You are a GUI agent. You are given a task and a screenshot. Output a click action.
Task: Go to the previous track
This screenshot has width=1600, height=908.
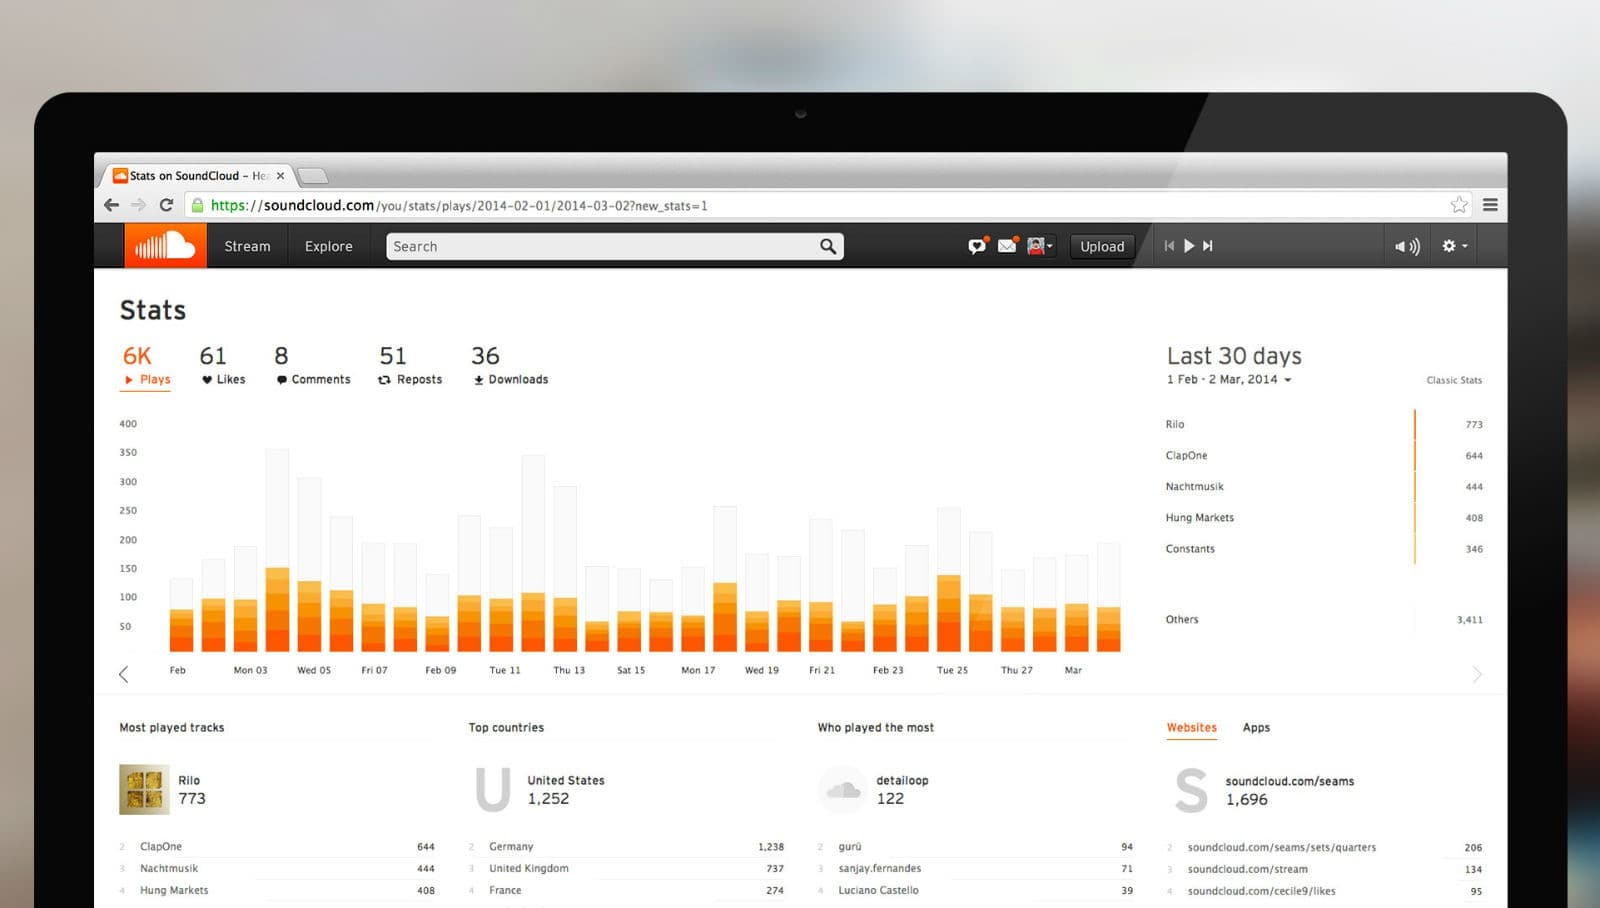1169,246
